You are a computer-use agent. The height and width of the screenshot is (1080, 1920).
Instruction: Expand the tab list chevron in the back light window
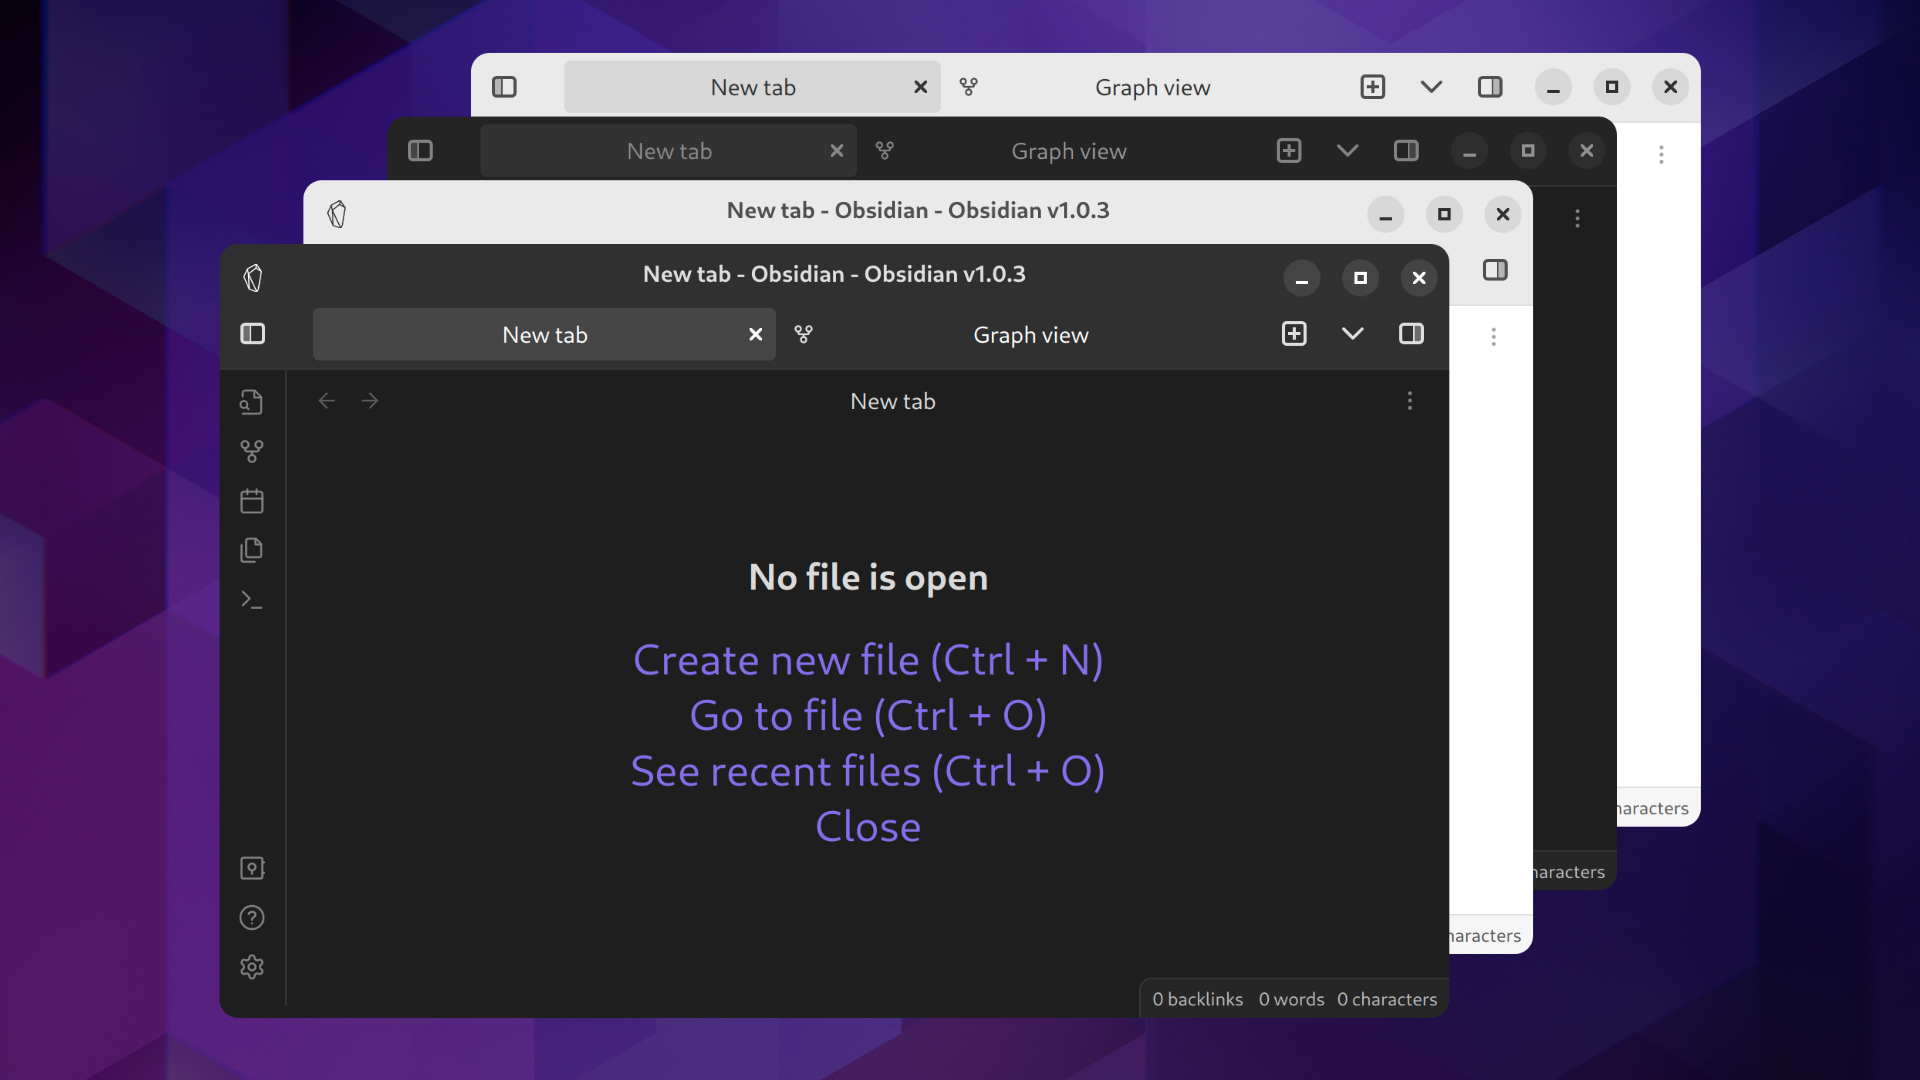1431,87
